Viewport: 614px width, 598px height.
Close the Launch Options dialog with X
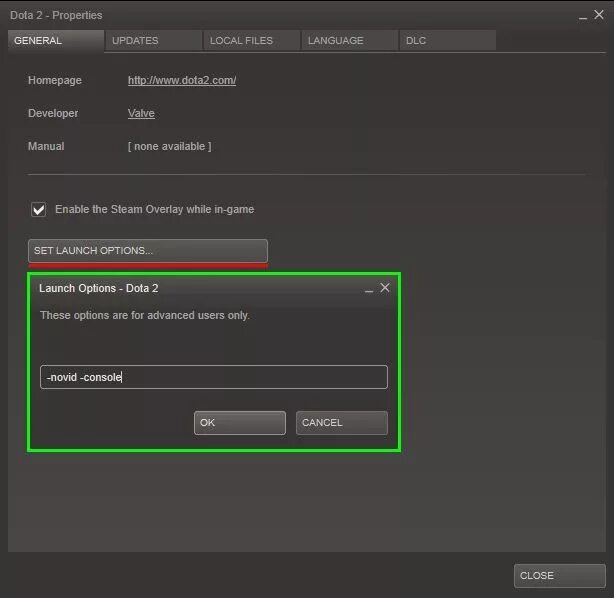point(385,288)
